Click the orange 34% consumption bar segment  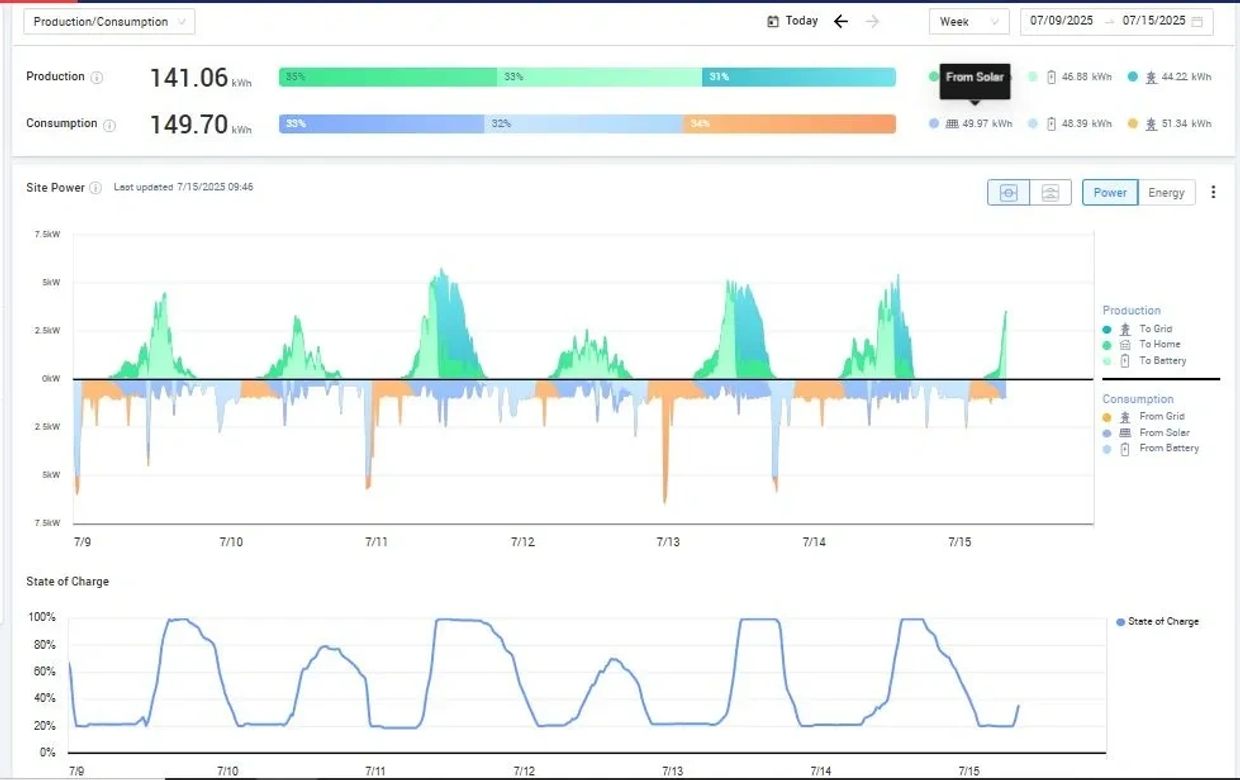click(788, 124)
